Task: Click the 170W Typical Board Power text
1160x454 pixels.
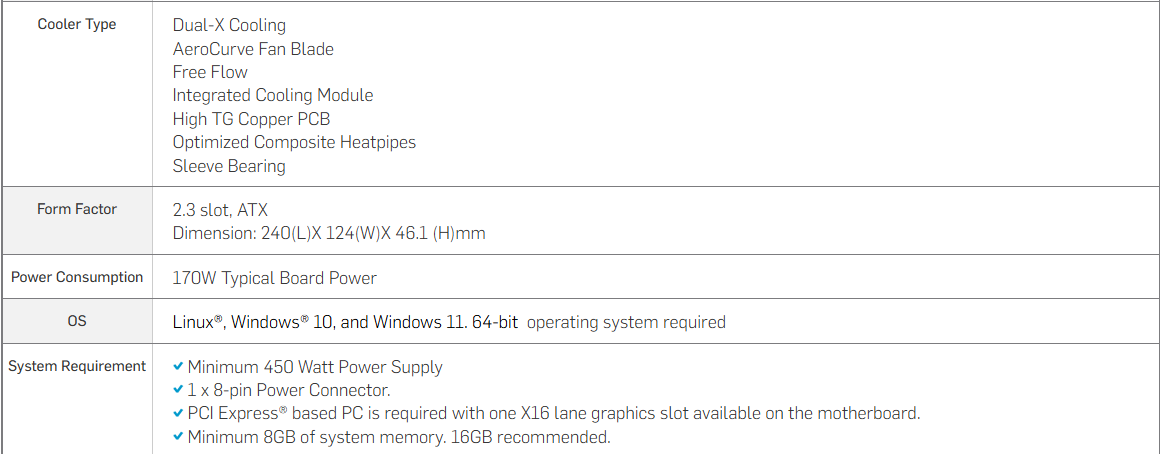Action: [x=274, y=279]
